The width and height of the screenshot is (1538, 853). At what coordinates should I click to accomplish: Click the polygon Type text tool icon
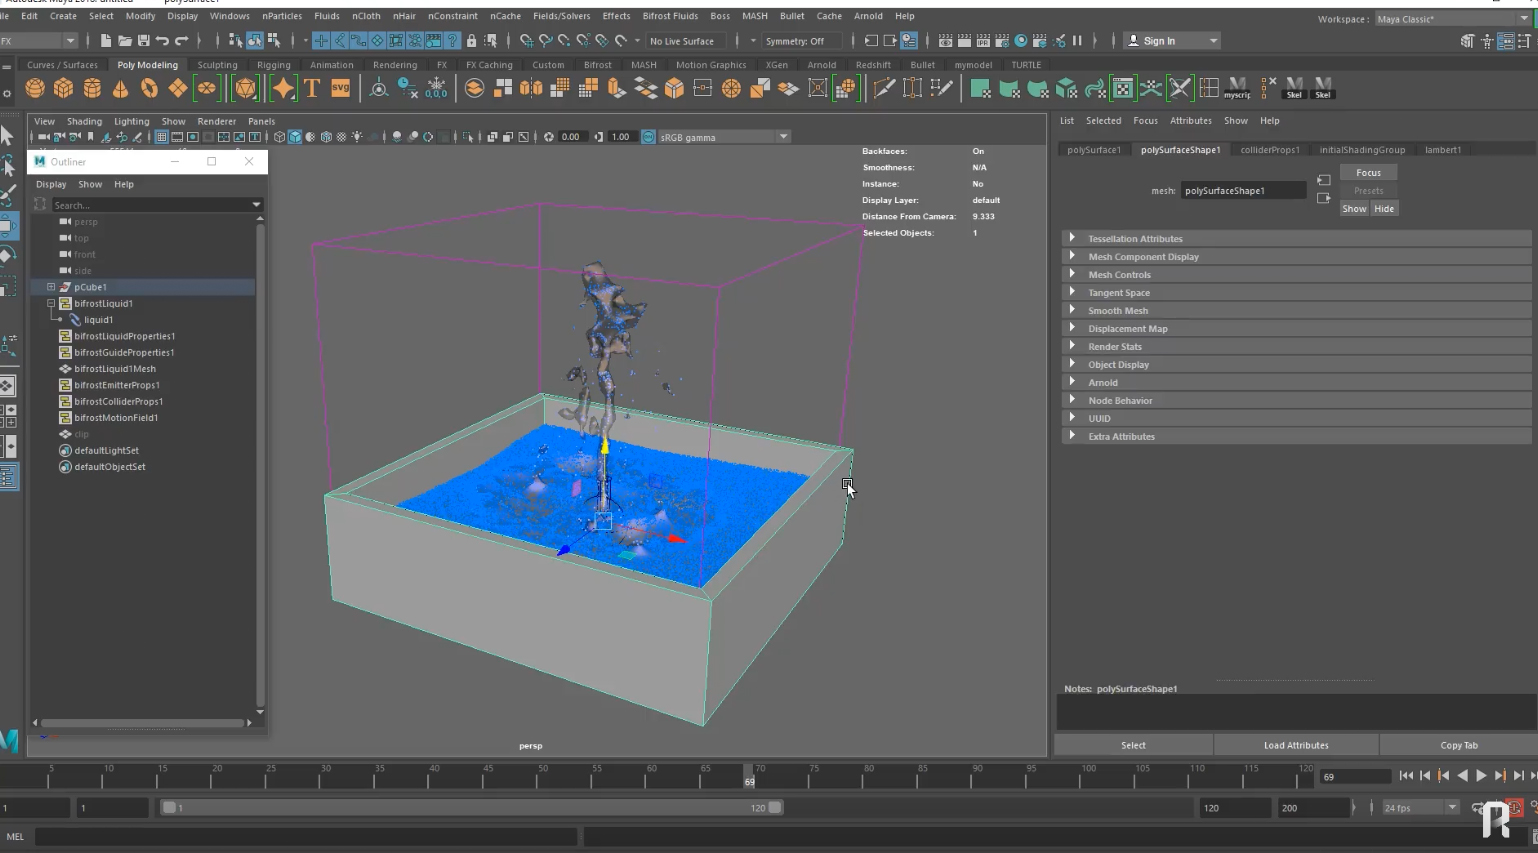point(312,89)
